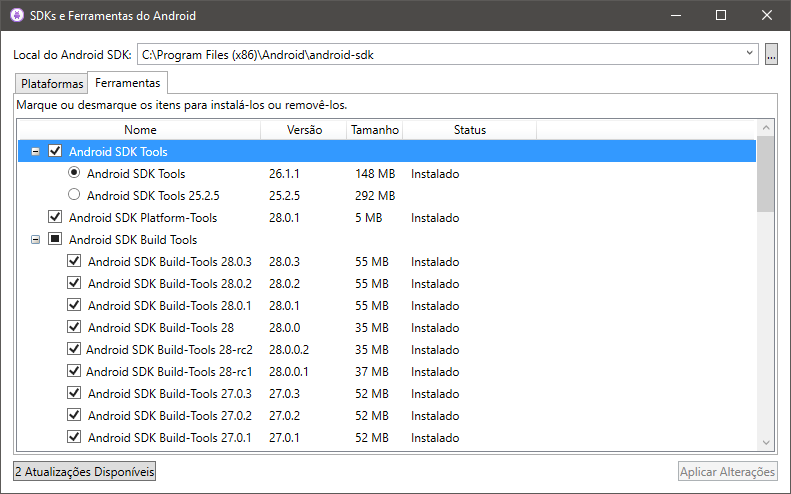This screenshot has height=494, width=791.
Task: Uncheck Android SDK Build-Tools 28 checkbox
Action: pyautogui.click(x=74, y=326)
